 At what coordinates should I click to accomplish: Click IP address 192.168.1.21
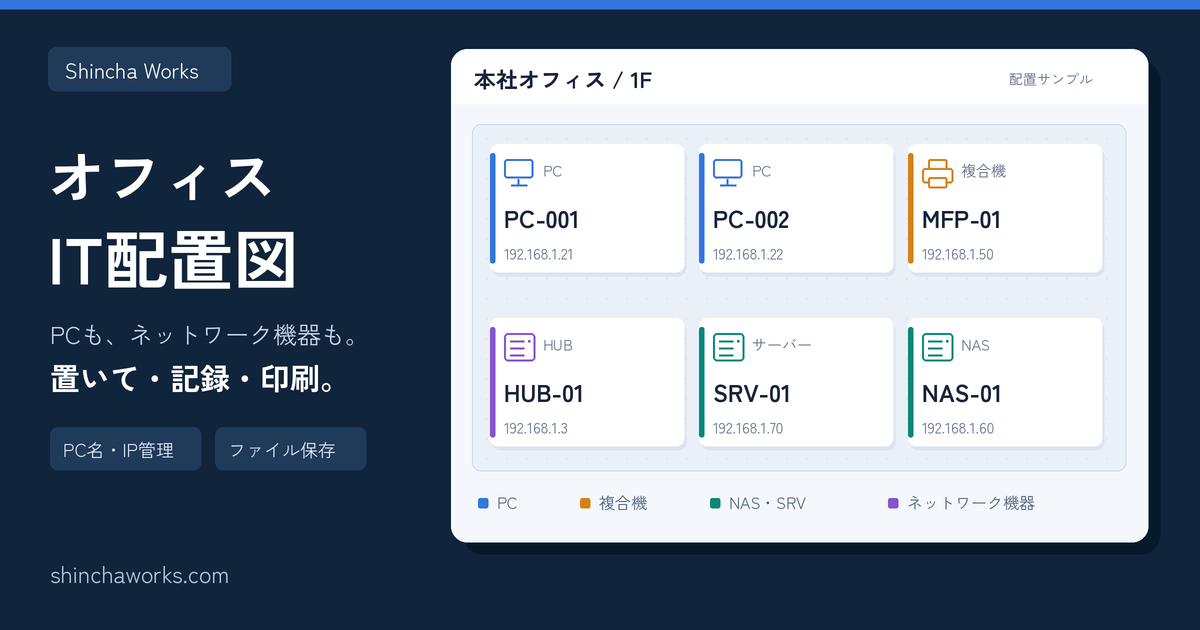538,255
